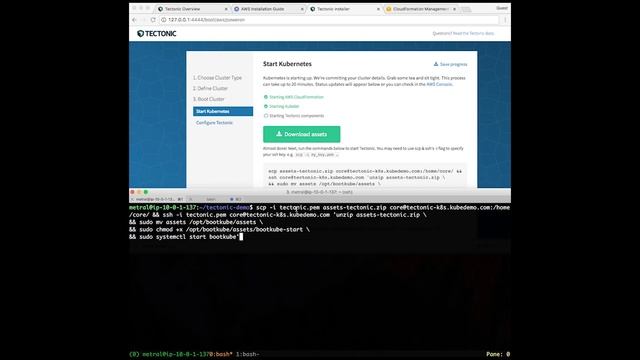Click the Start Kubernetes heading
Image resolution: width=640 pixels, height=360 pixels.
point(287,64)
